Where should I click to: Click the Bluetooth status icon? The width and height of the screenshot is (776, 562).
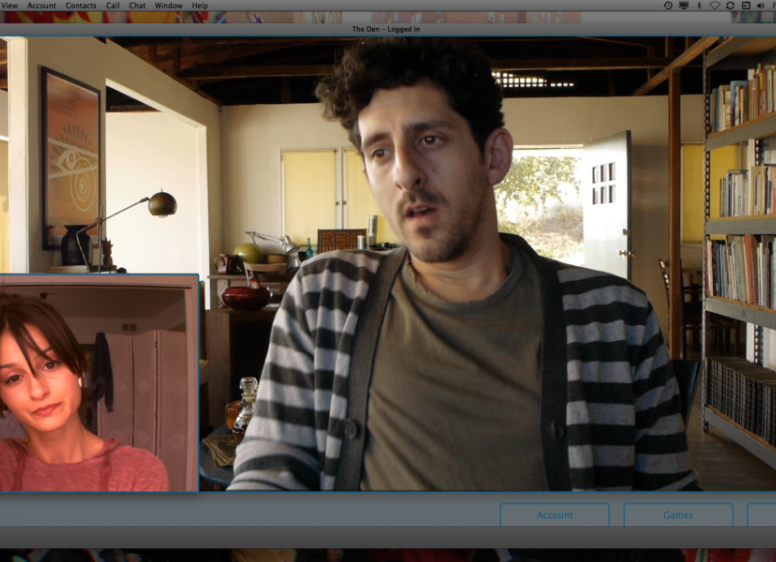(699, 5)
